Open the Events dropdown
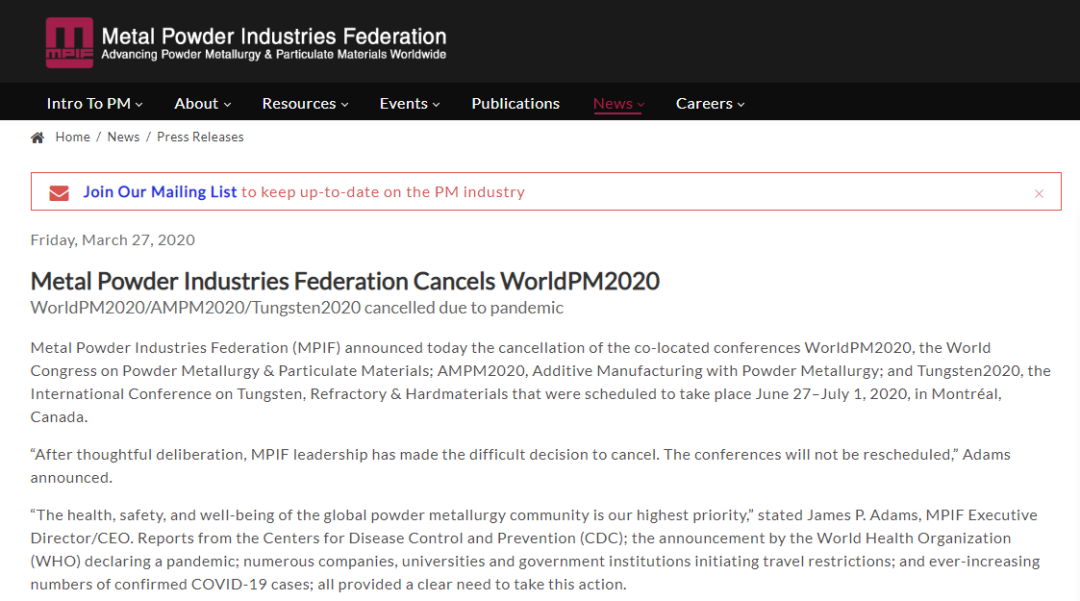This screenshot has height=601, width=1080. coord(409,104)
